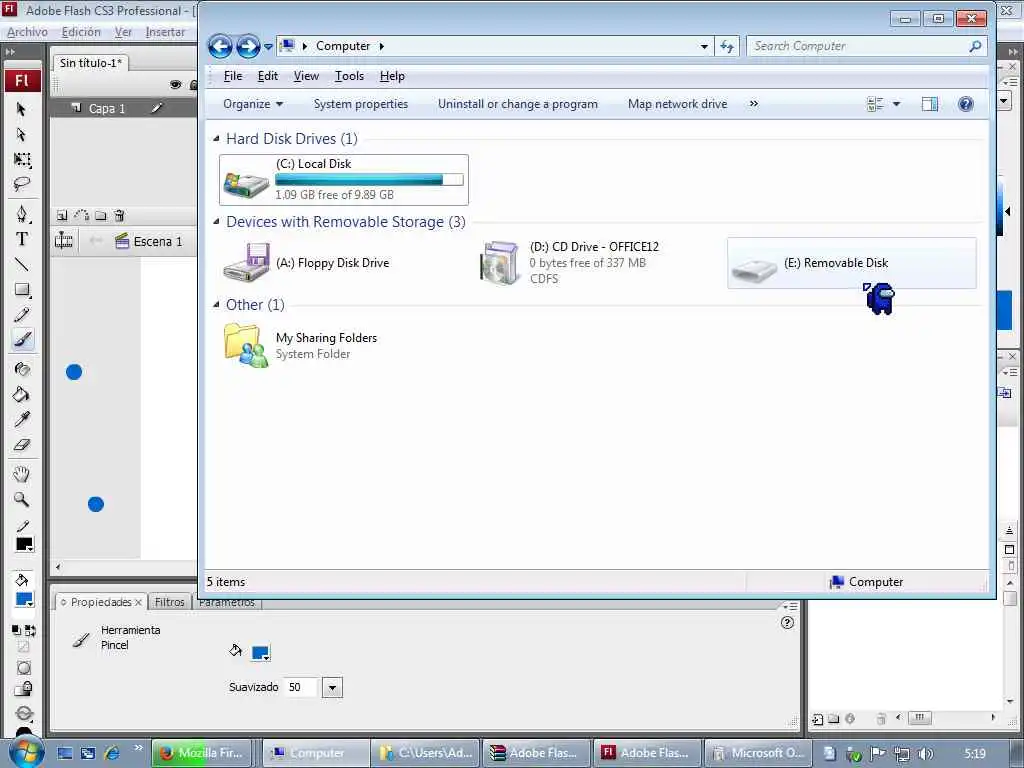Click the refresh button beside address bar

tap(727, 46)
